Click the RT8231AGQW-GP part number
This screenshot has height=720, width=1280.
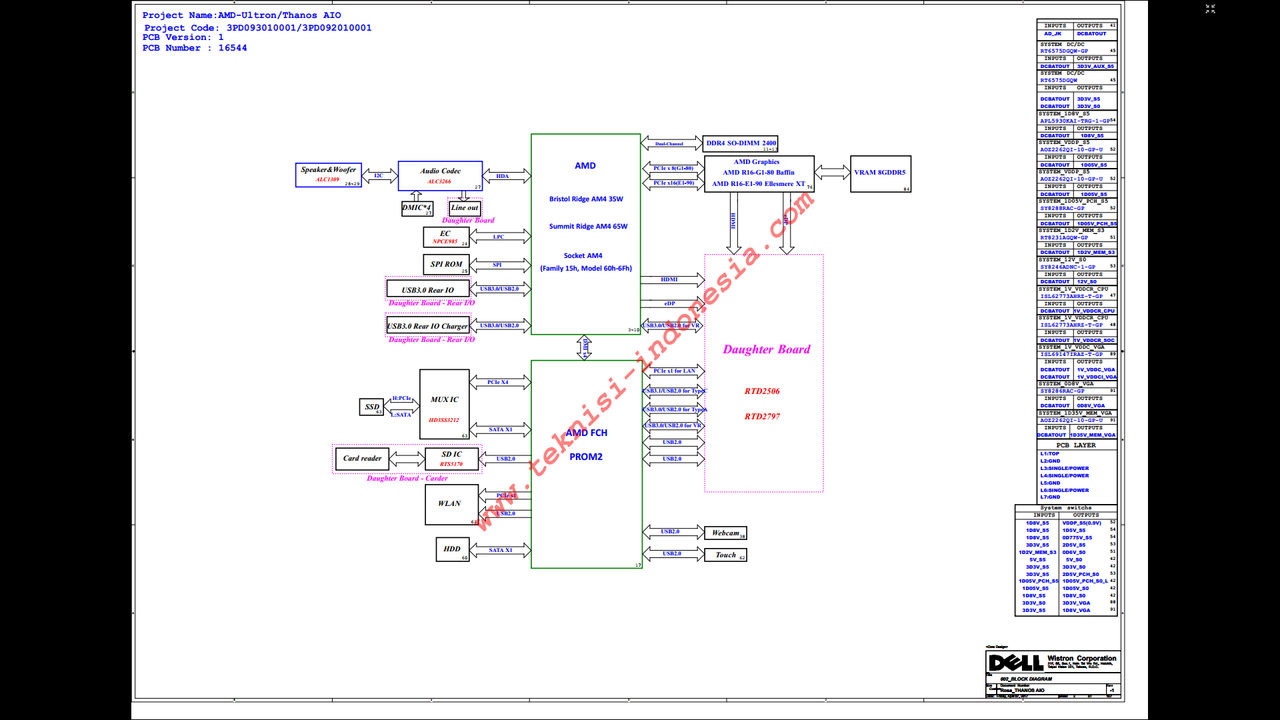point(1064,237)
